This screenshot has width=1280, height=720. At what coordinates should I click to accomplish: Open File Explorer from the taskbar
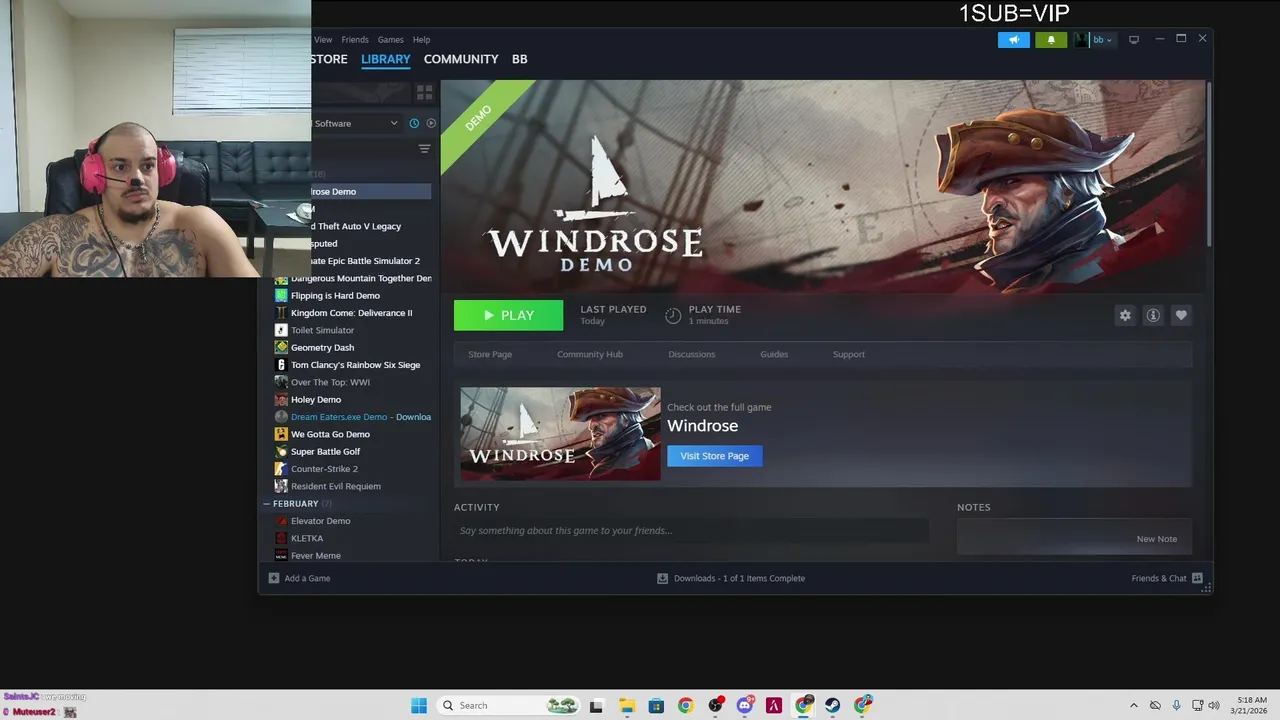pyautogui.click(x=627, y=705)
